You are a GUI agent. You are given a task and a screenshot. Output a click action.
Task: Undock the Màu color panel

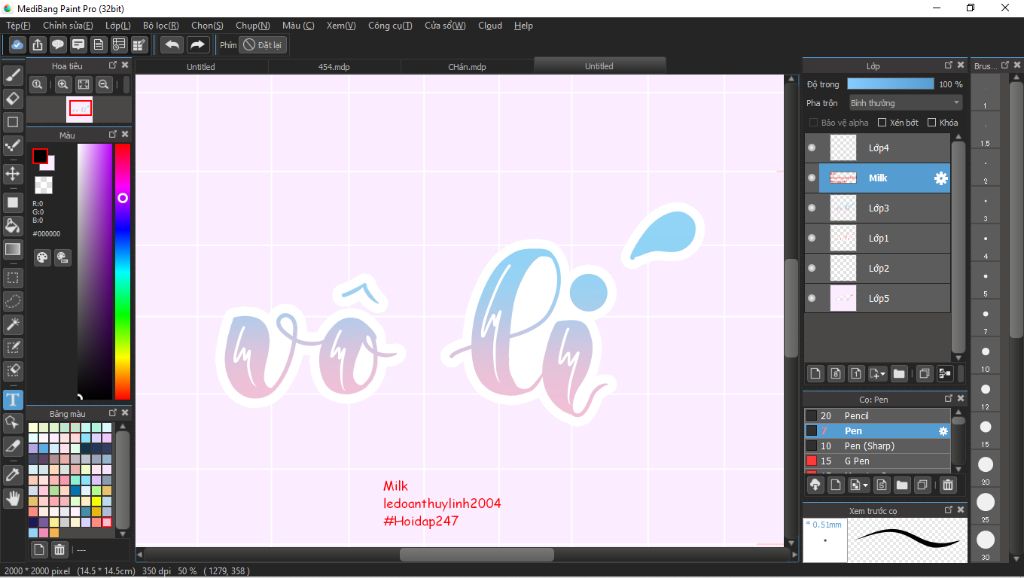tap(112, 135)
